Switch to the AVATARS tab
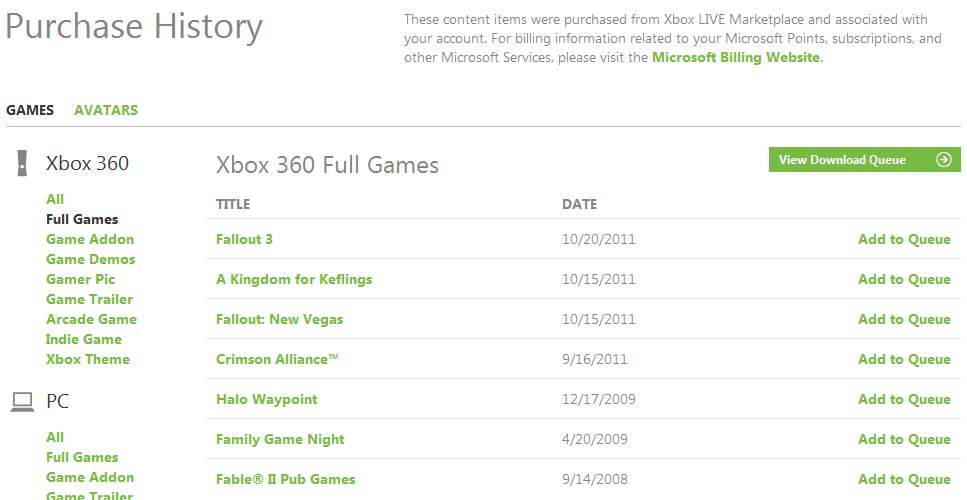The image size is (967, 500). [106, 110]
